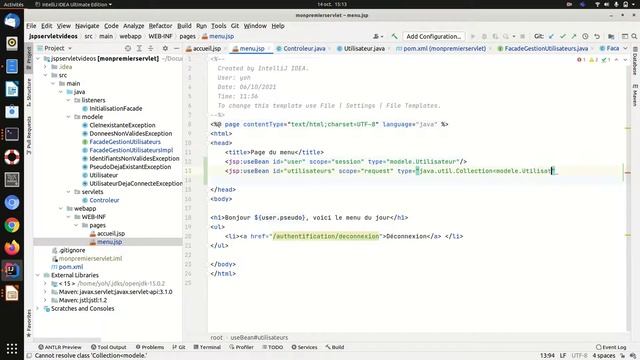Viewport: 640px width, 360px height.
Task: Open the Git menu
Action: (x=235, y=26)
